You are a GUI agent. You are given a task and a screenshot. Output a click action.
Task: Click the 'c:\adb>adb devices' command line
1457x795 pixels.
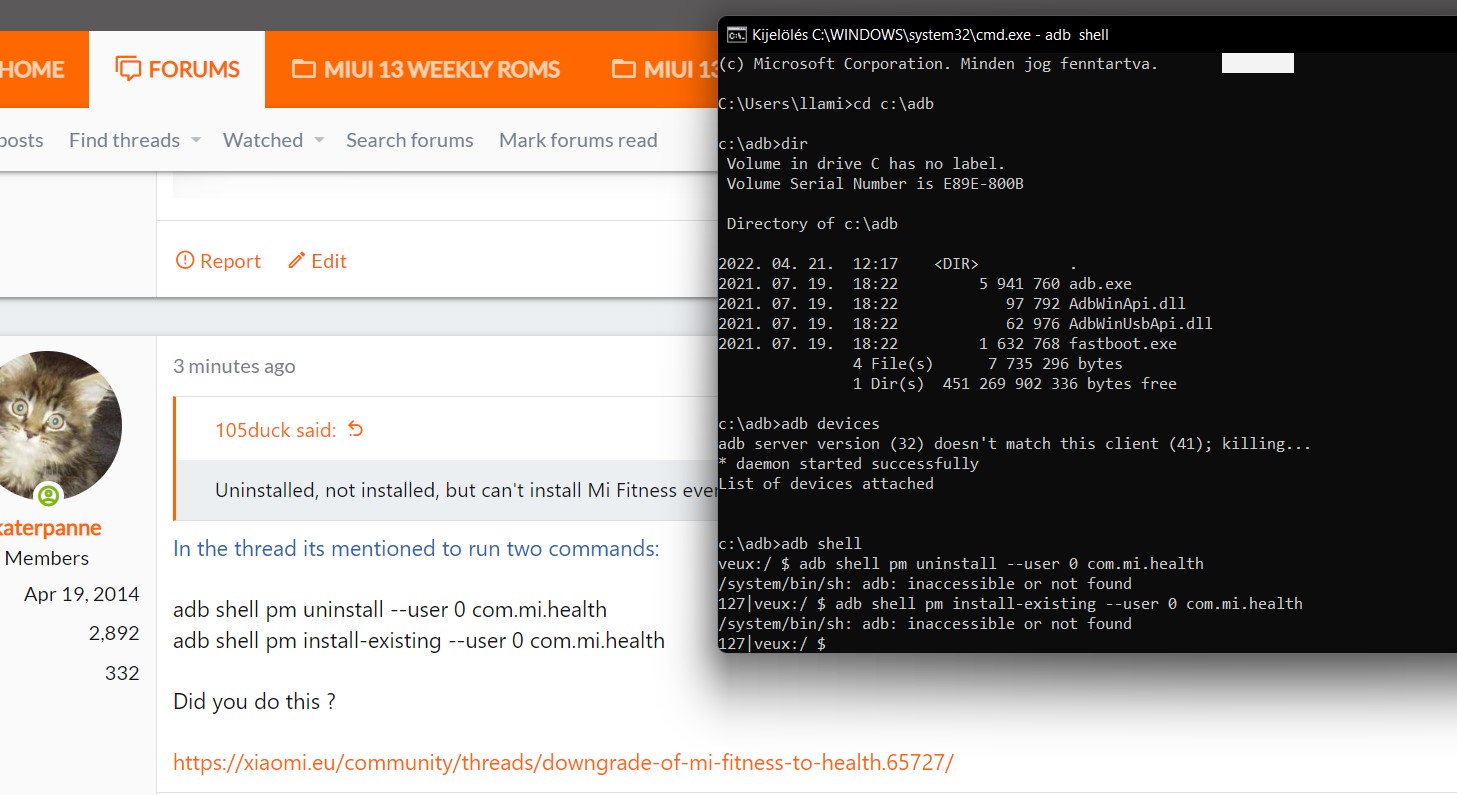(x=799, y=424)
